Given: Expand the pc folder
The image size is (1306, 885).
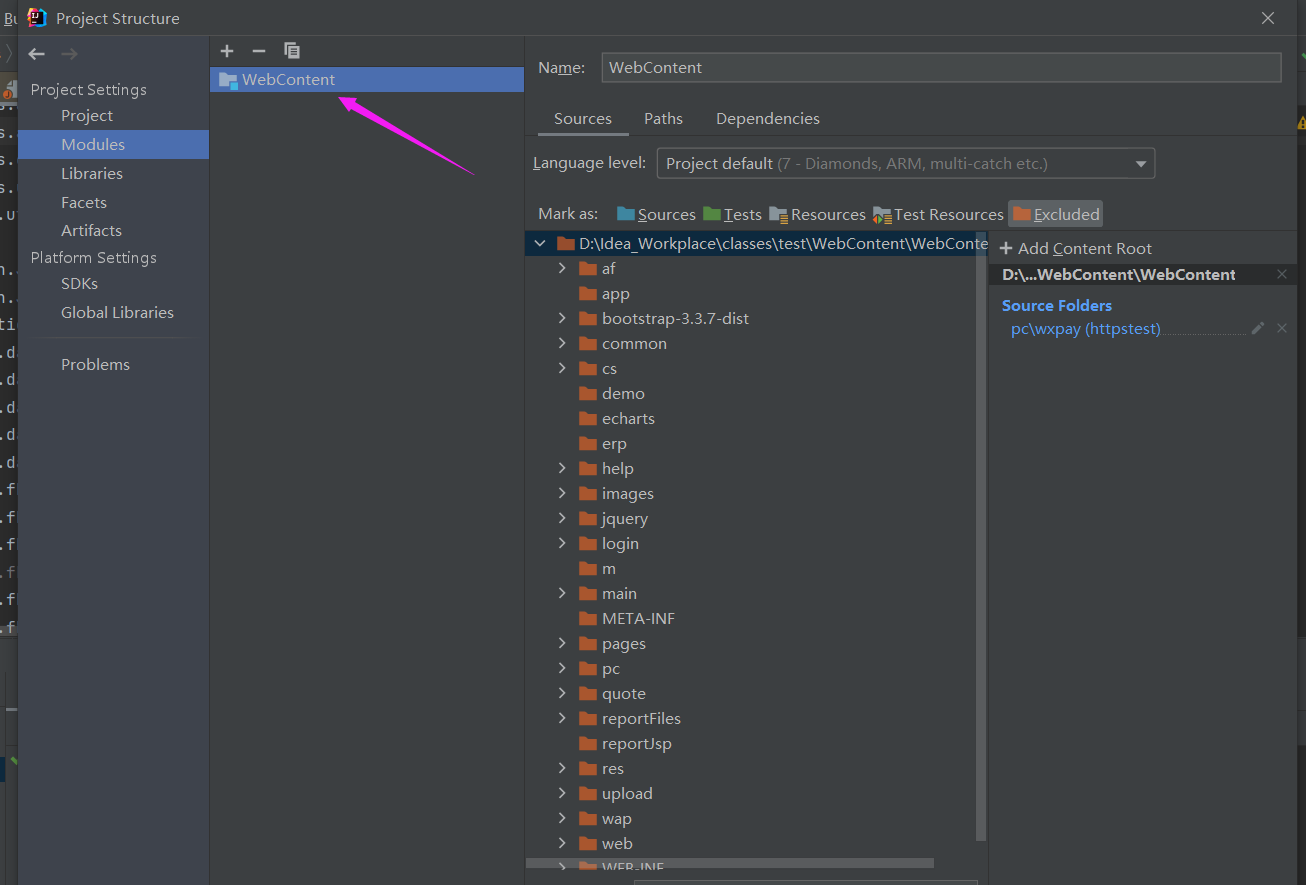Looking at the screenshot, I should (562, 668).
